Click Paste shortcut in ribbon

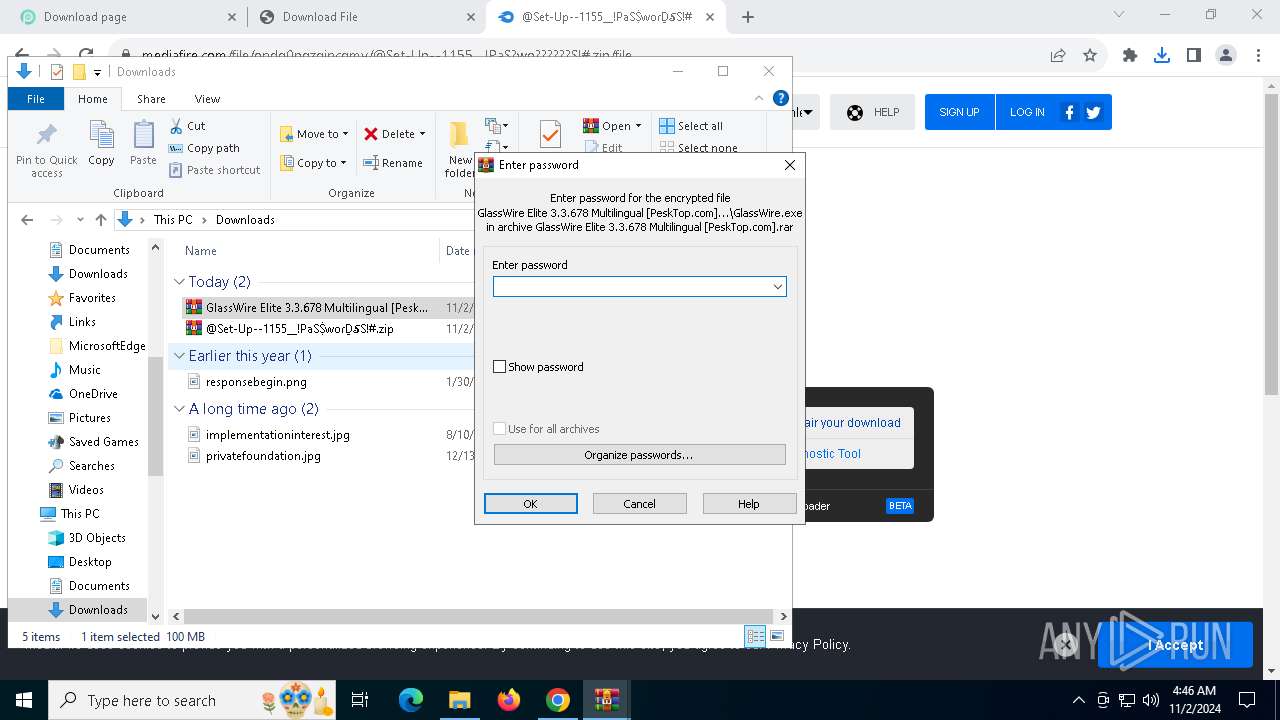214,170
